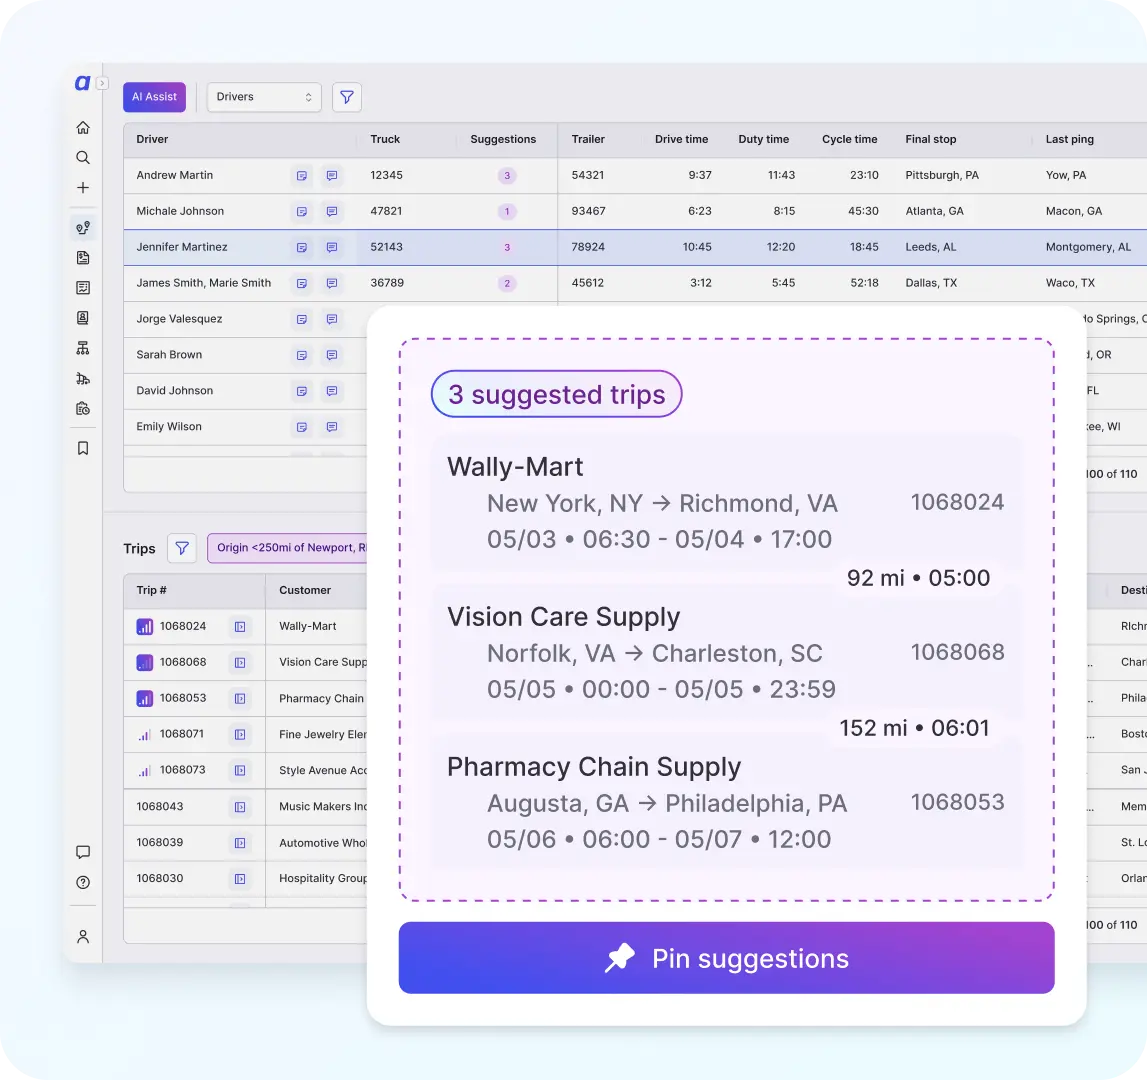Sort by the Customer column header

pos(305,590)
